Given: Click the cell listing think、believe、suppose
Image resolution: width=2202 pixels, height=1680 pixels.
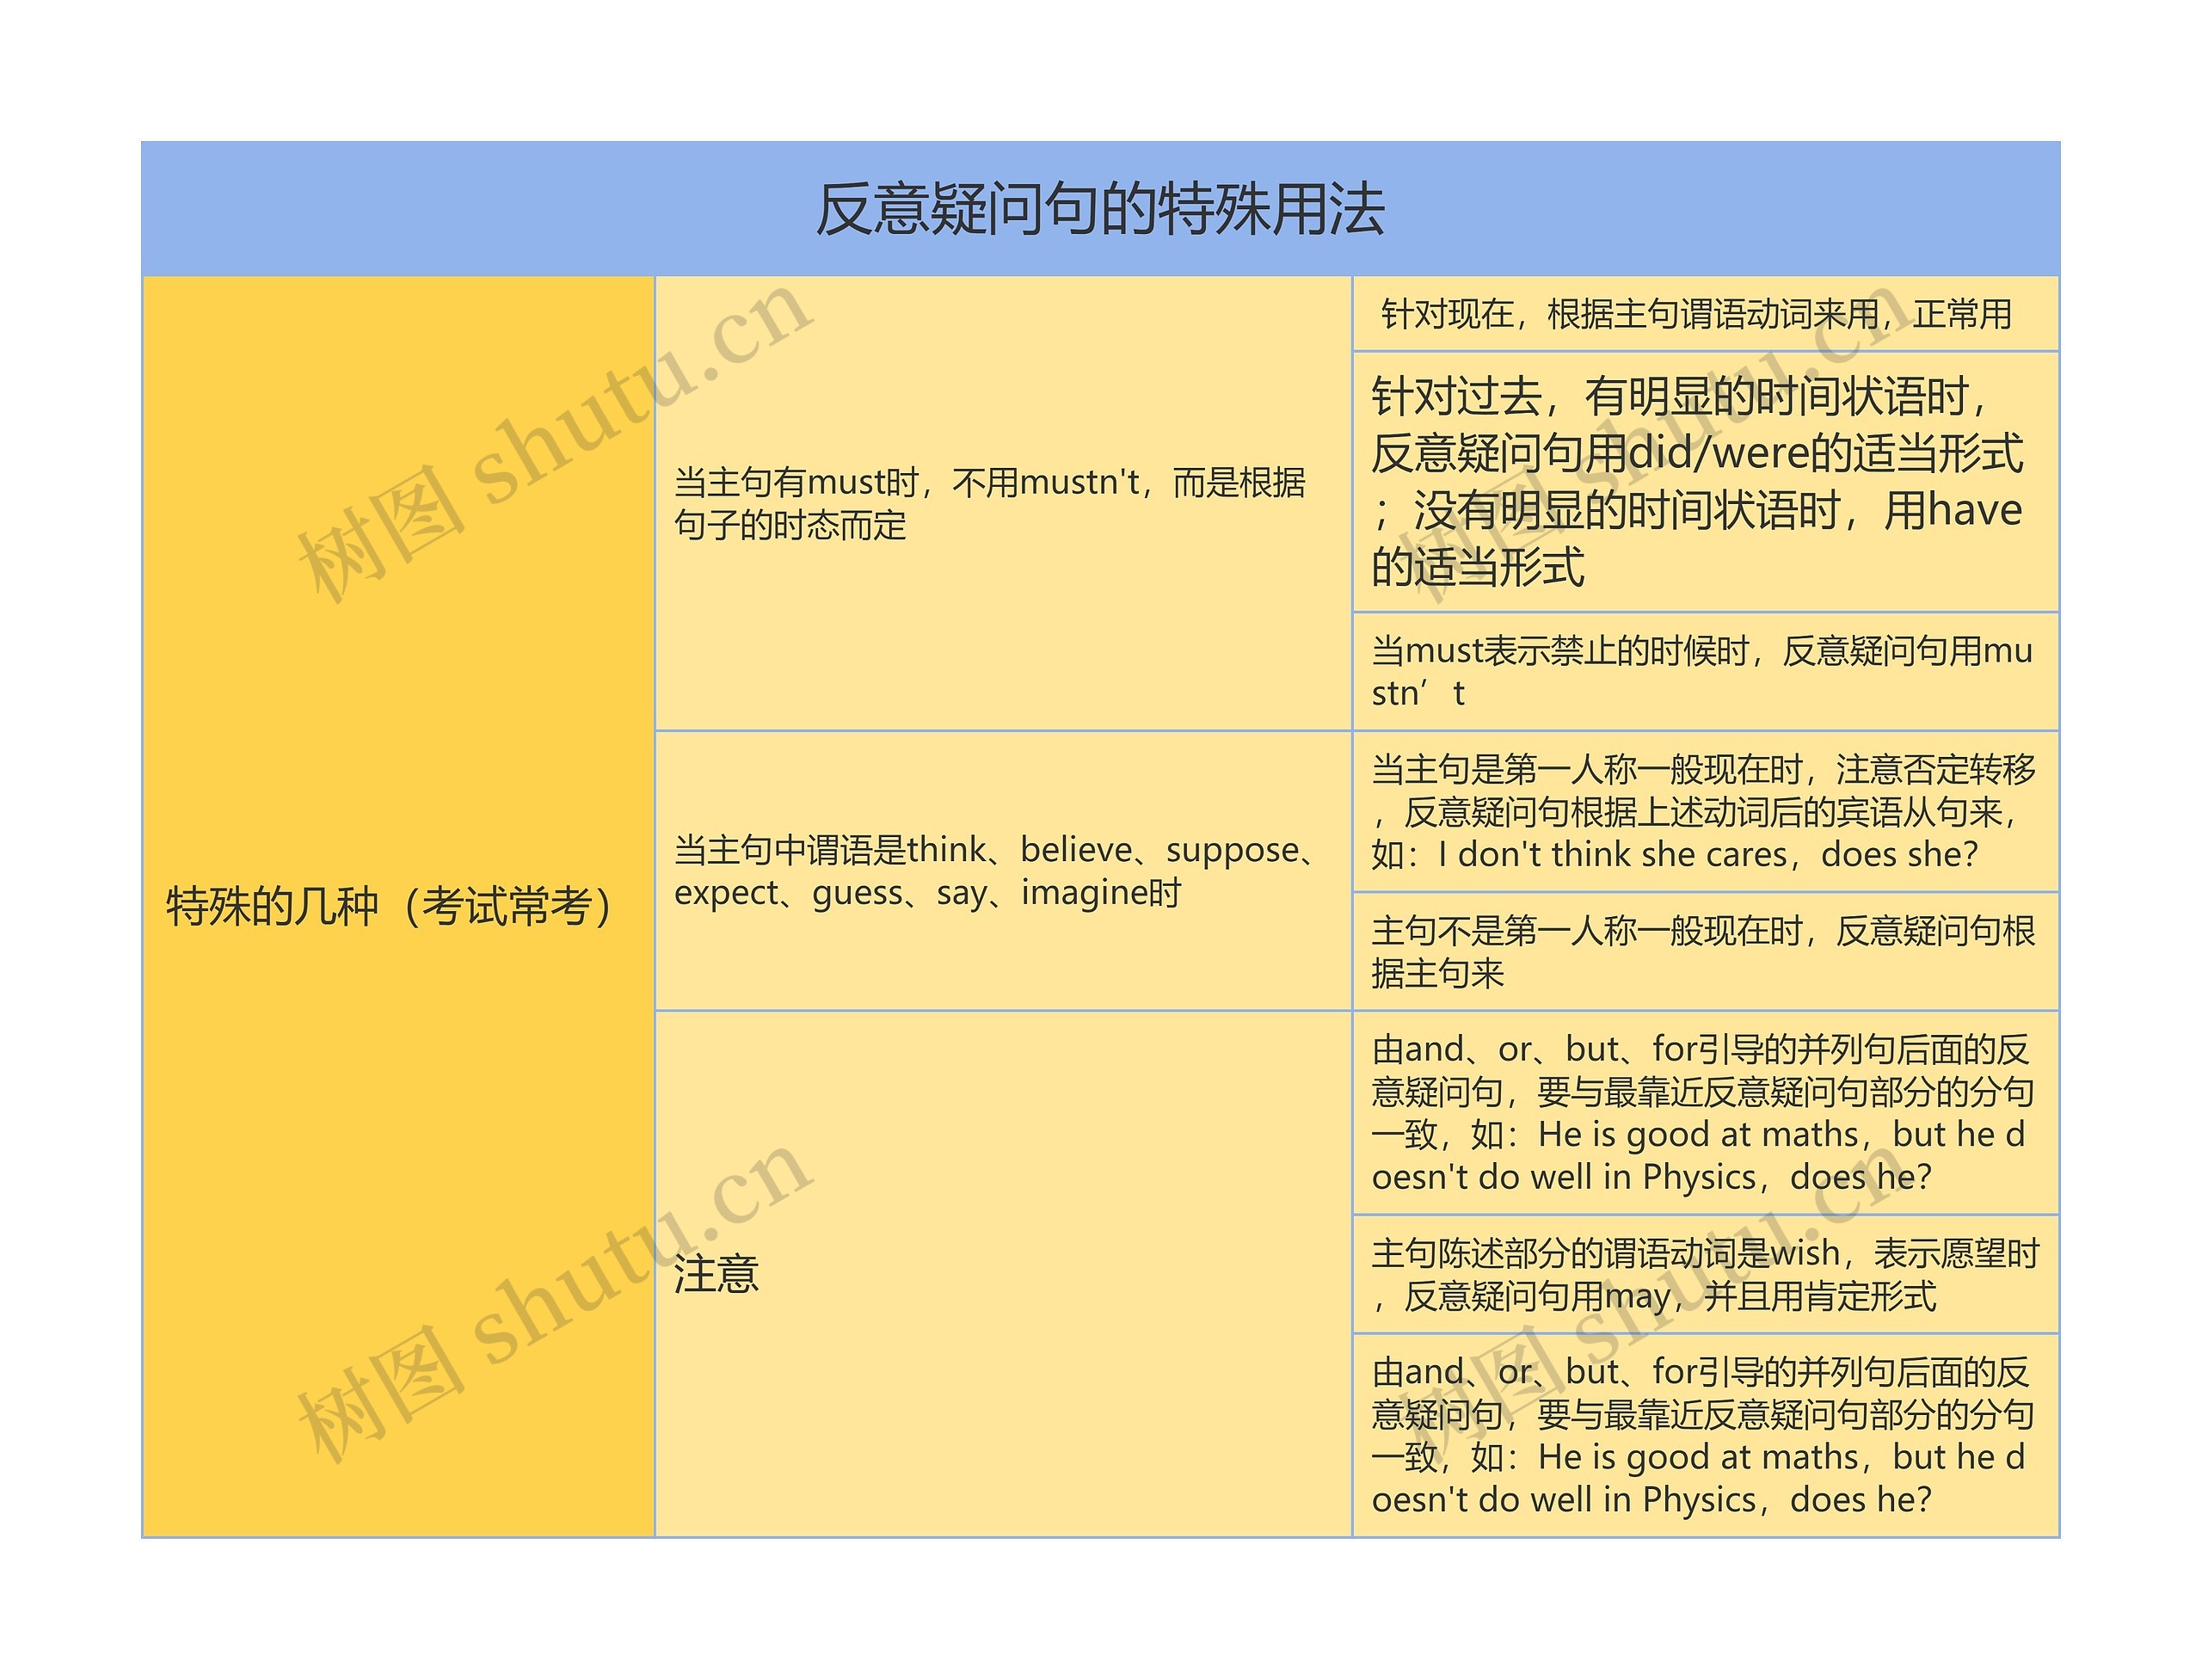Looking at the screenshot, I should (x=1003, y=870).
